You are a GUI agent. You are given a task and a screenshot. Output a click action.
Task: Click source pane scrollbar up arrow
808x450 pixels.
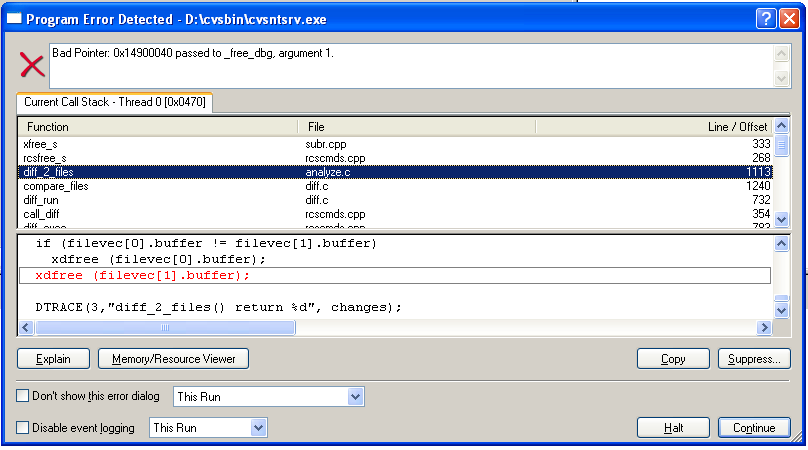(x=781, y=243)
